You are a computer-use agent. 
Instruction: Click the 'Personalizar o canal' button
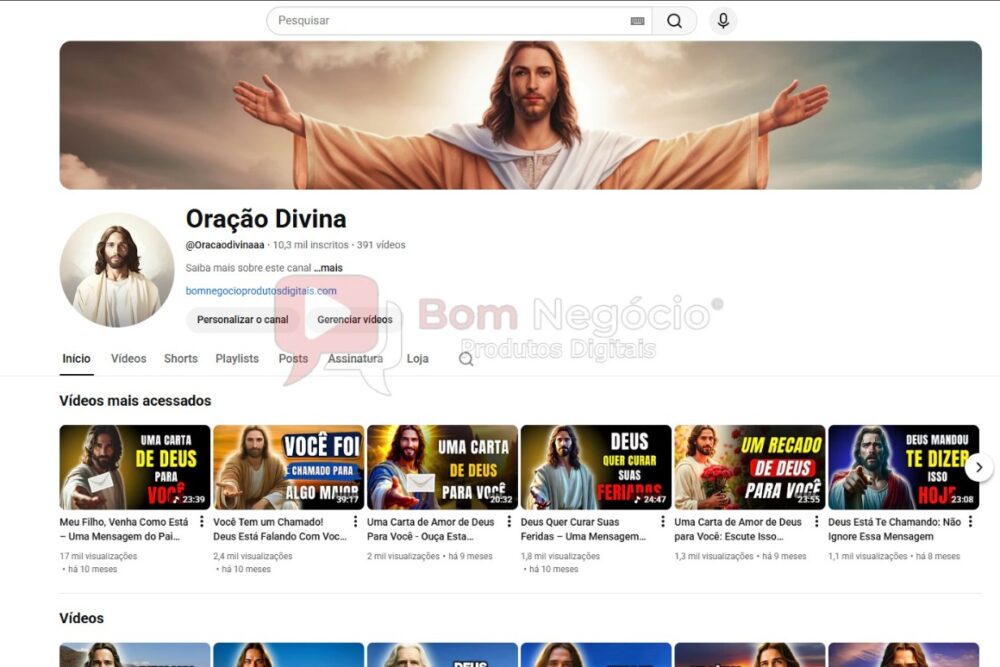(241, 320)
